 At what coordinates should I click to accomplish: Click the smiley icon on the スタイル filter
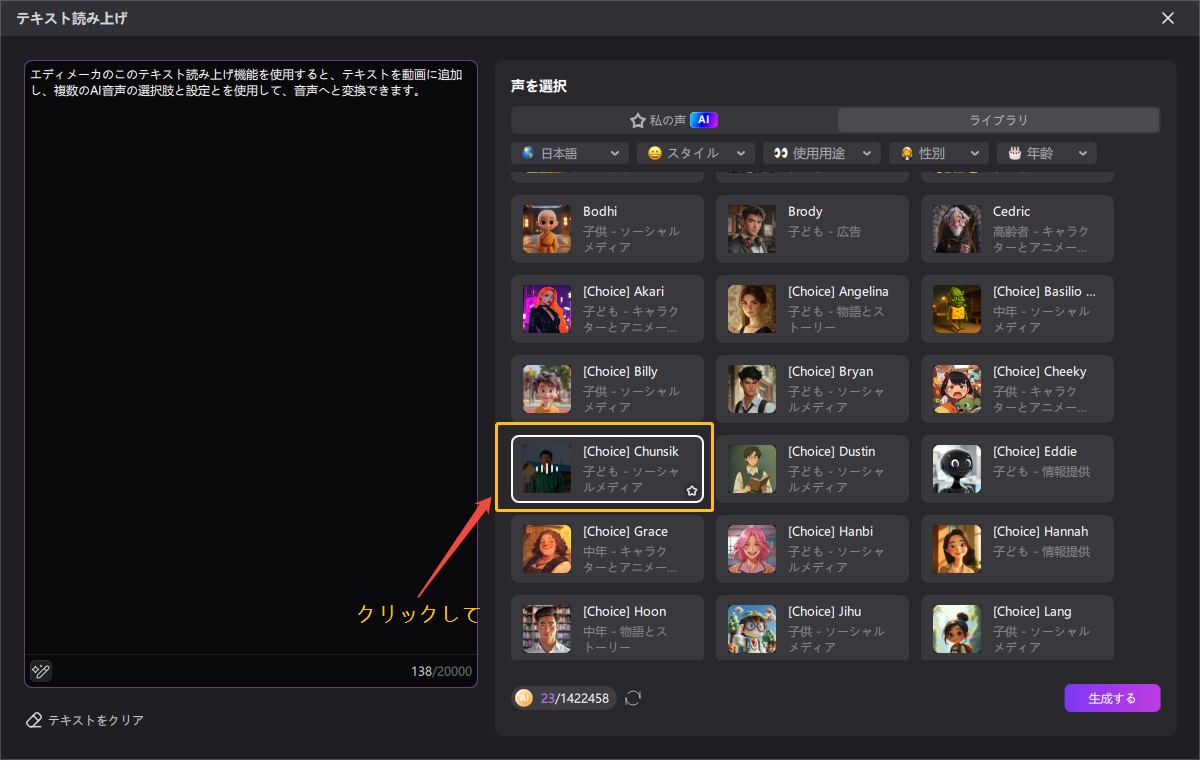click(659, 153)
